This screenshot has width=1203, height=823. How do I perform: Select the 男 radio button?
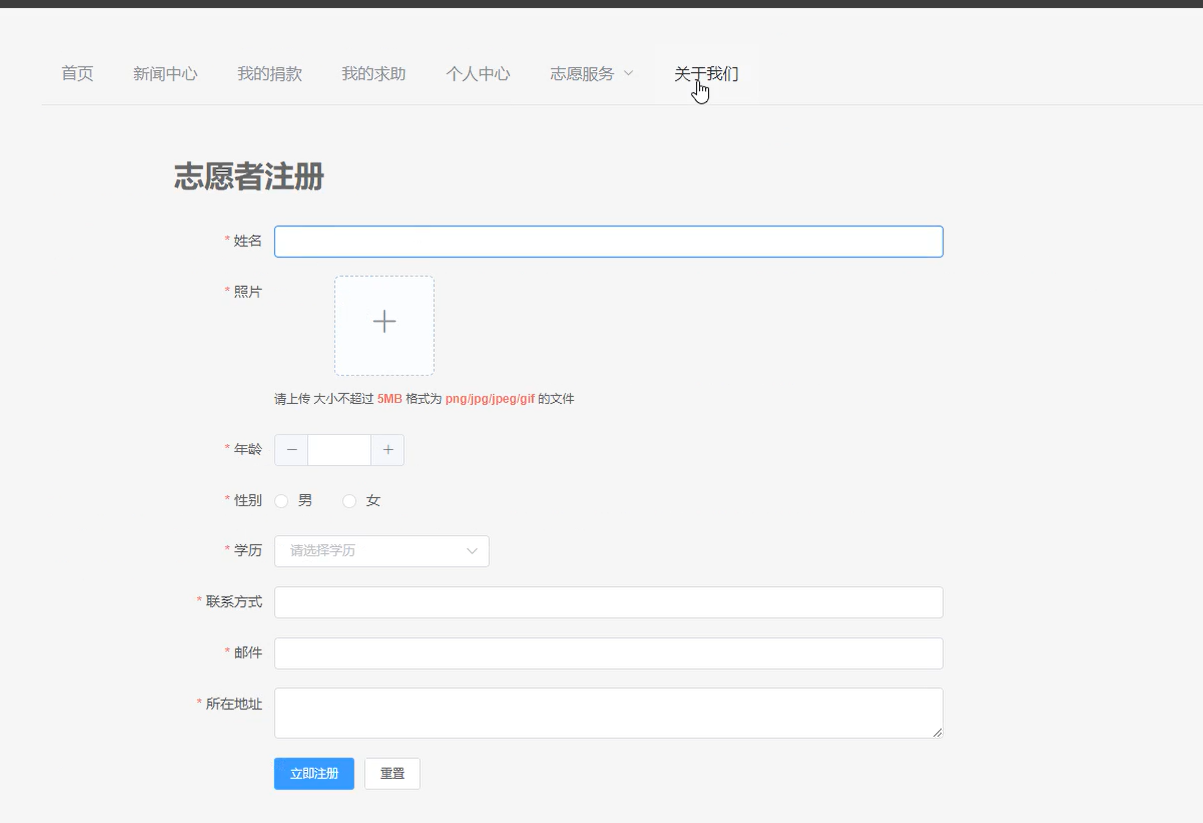point(282,501)
